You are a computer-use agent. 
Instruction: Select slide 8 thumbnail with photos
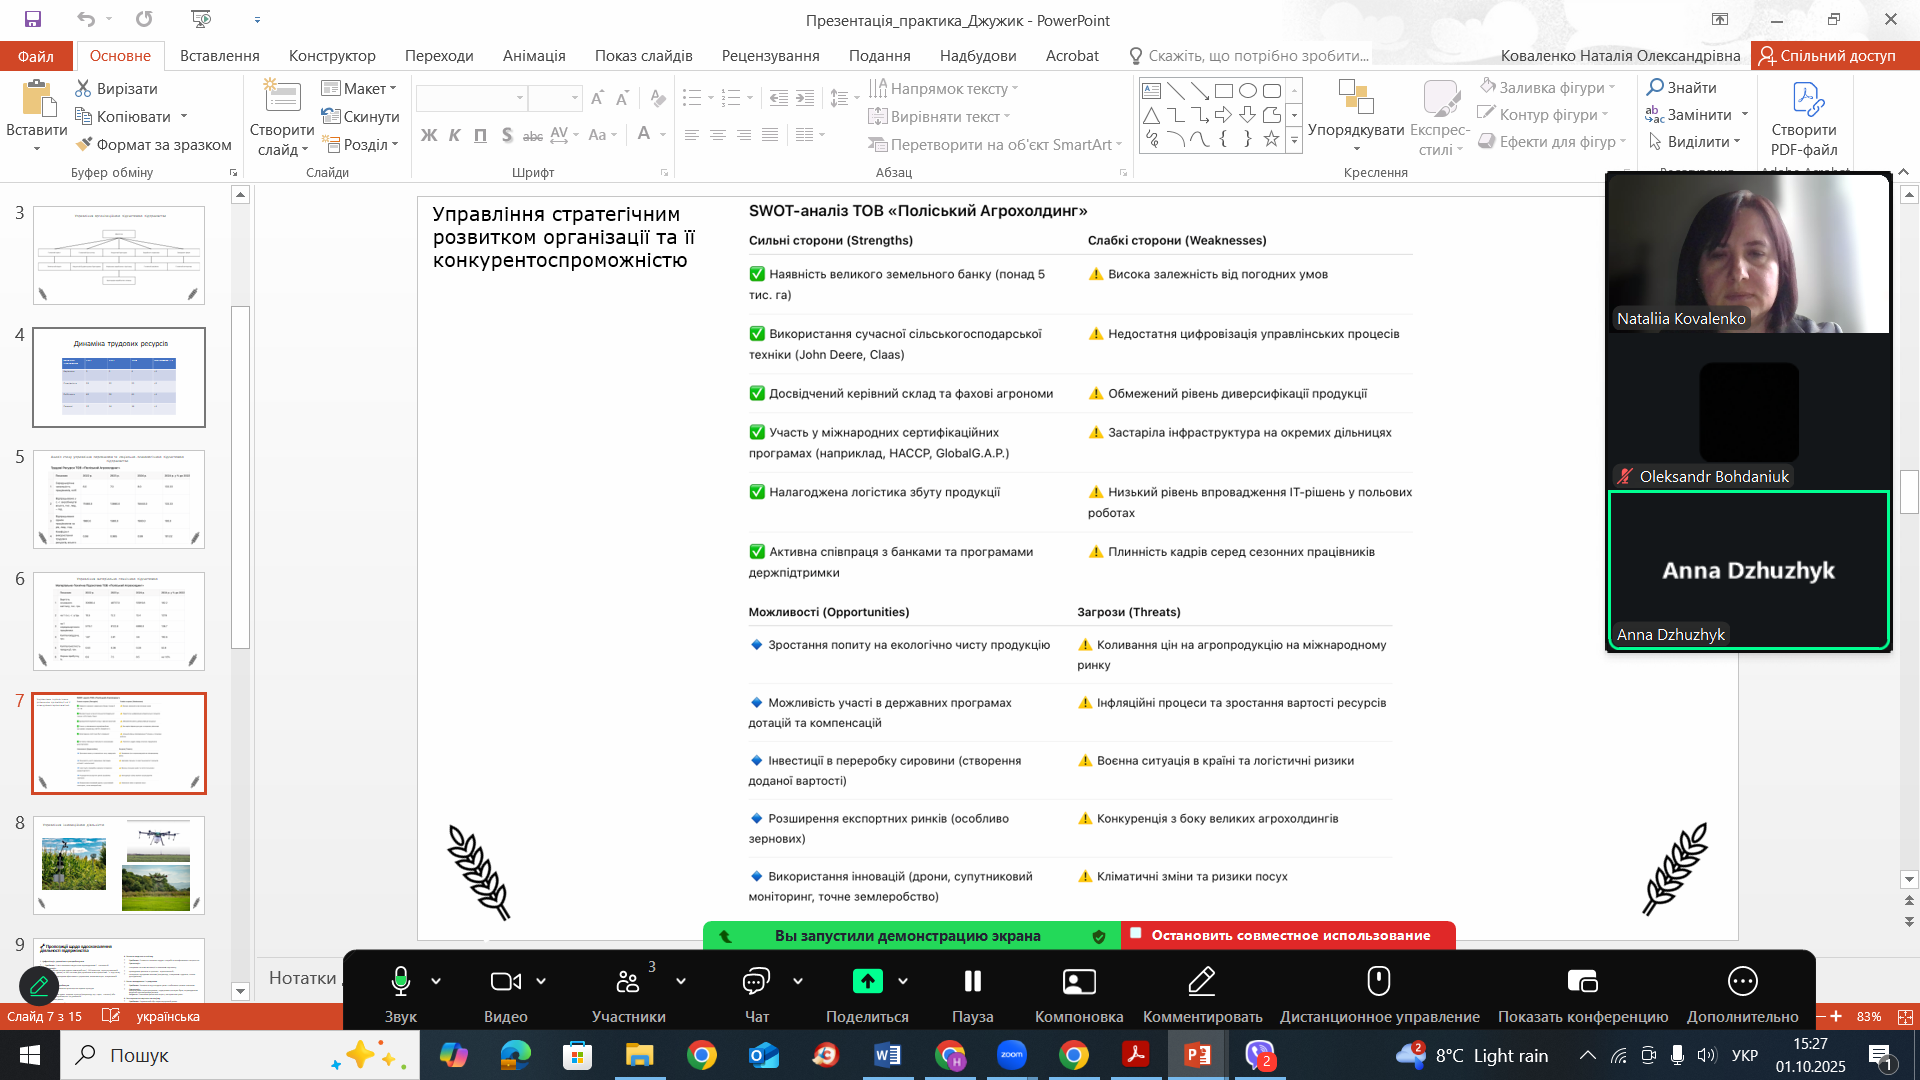coord(119,865)
